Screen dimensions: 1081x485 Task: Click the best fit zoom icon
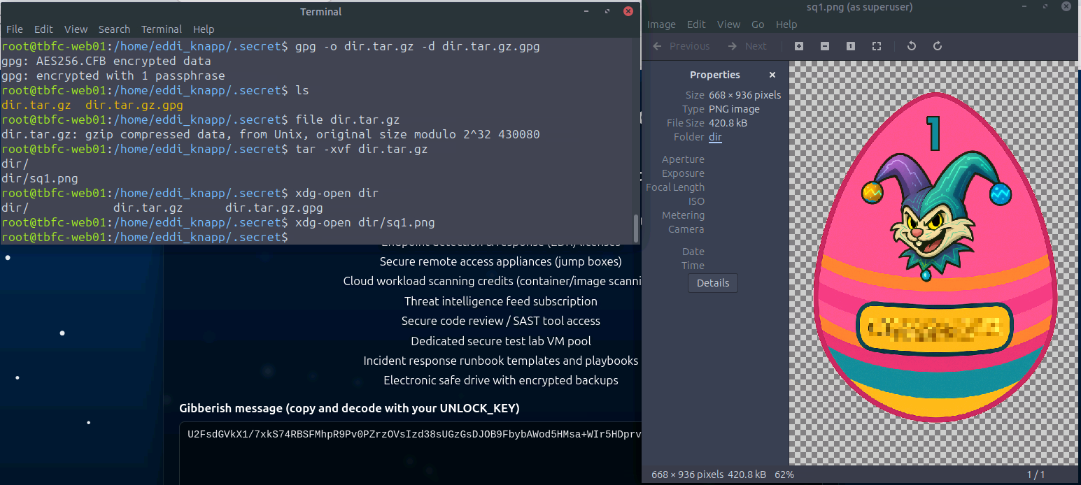tap(877, 46)
